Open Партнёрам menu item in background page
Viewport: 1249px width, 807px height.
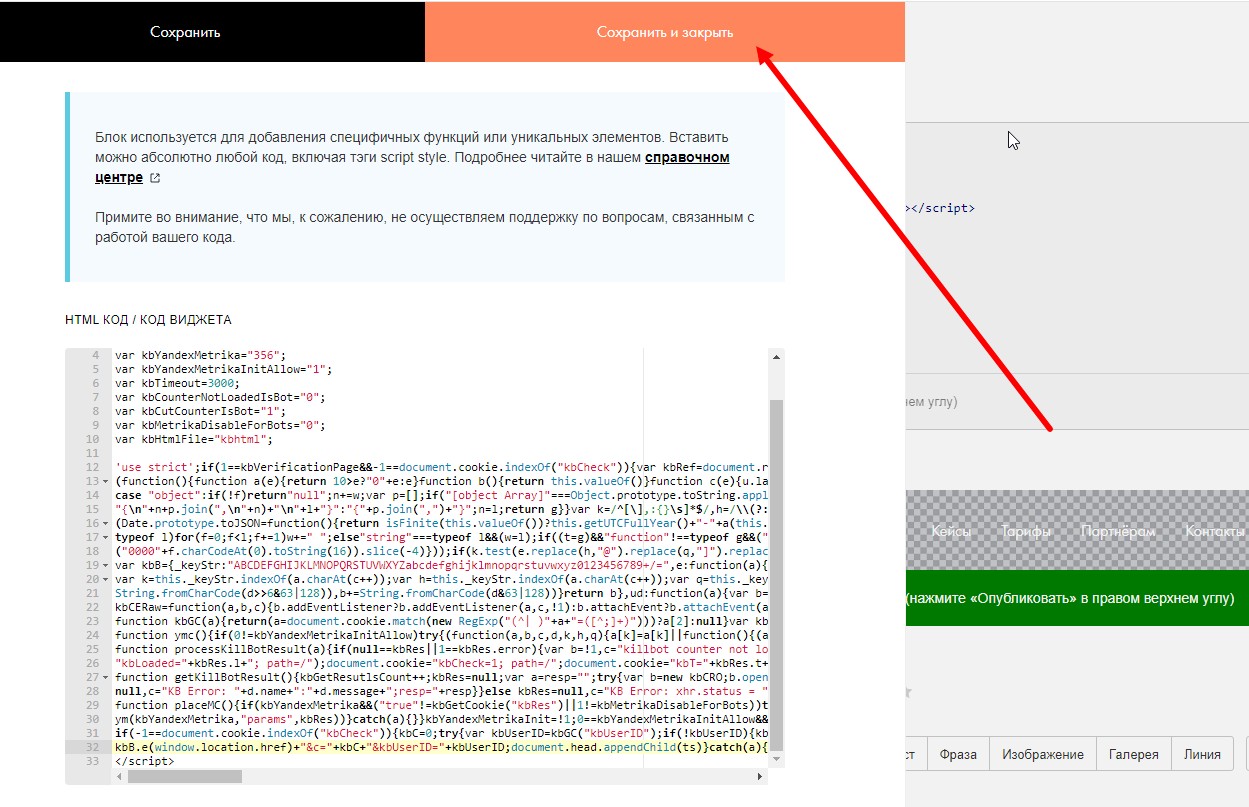click(1118, 532)
